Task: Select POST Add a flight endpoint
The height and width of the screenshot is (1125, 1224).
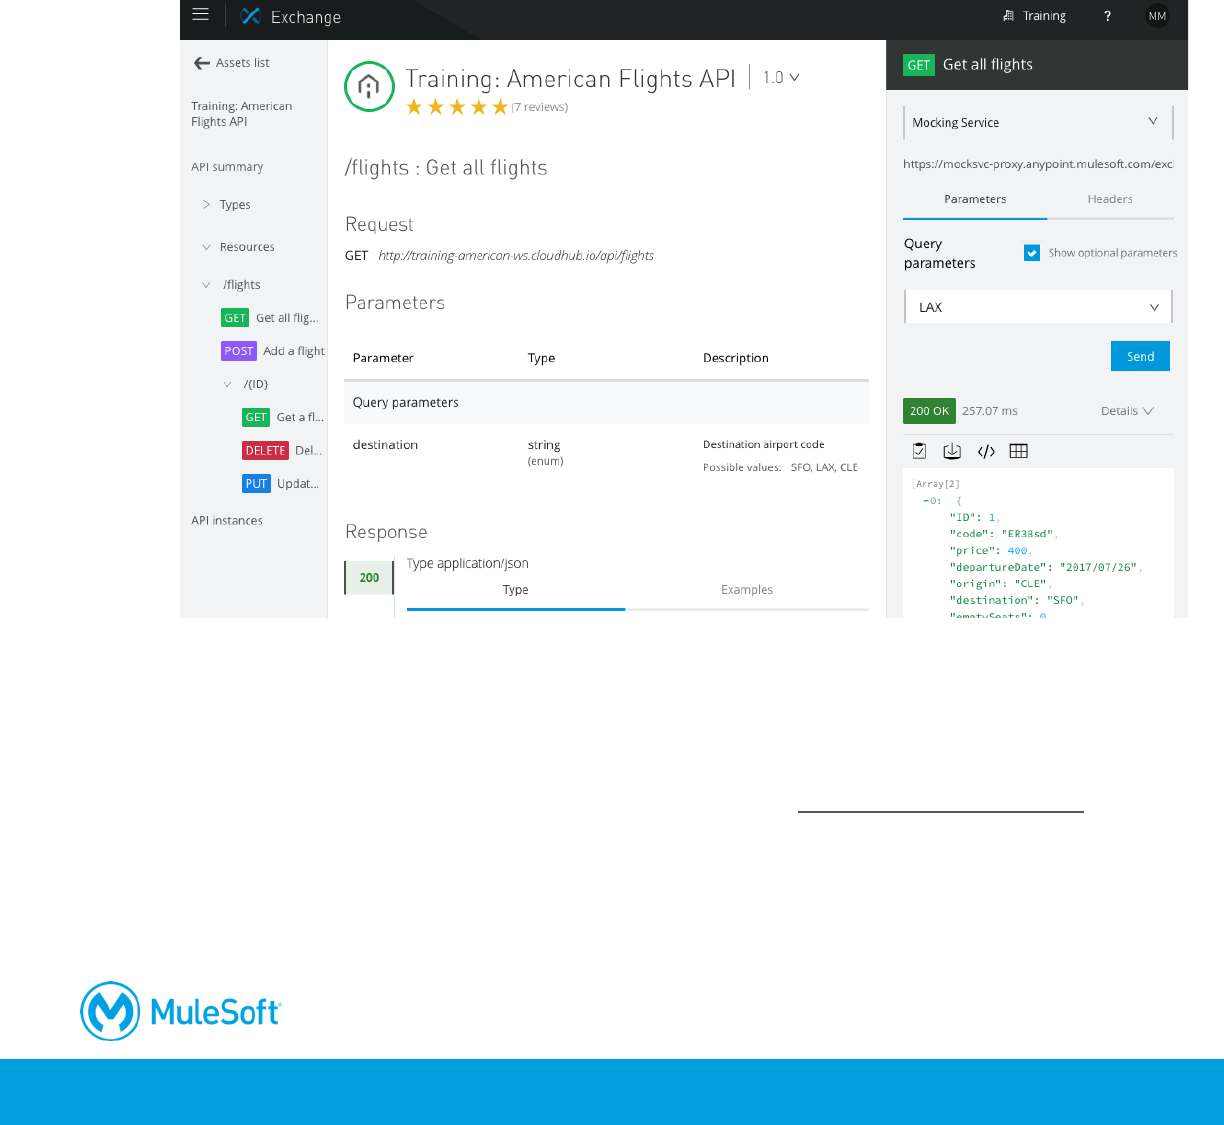Action: (273, 351)
